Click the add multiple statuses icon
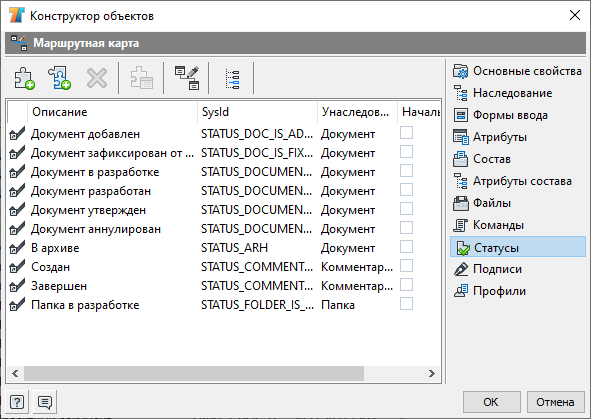The height and width of the screenshot is (419, 591). tap(59, 78)
